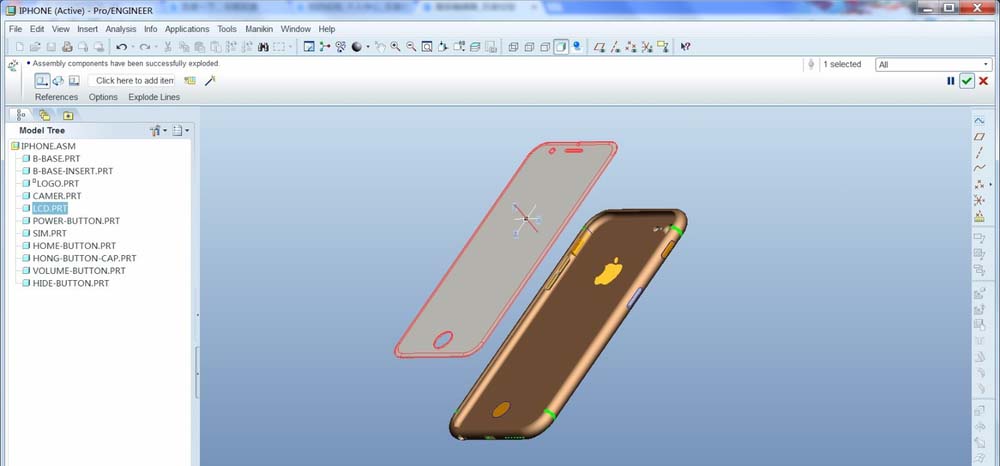The width and height of the screenshot is (1000, 466).
Task: Select the Rotate motion type button
Action: pyautogui.click(x=58, y=80)
